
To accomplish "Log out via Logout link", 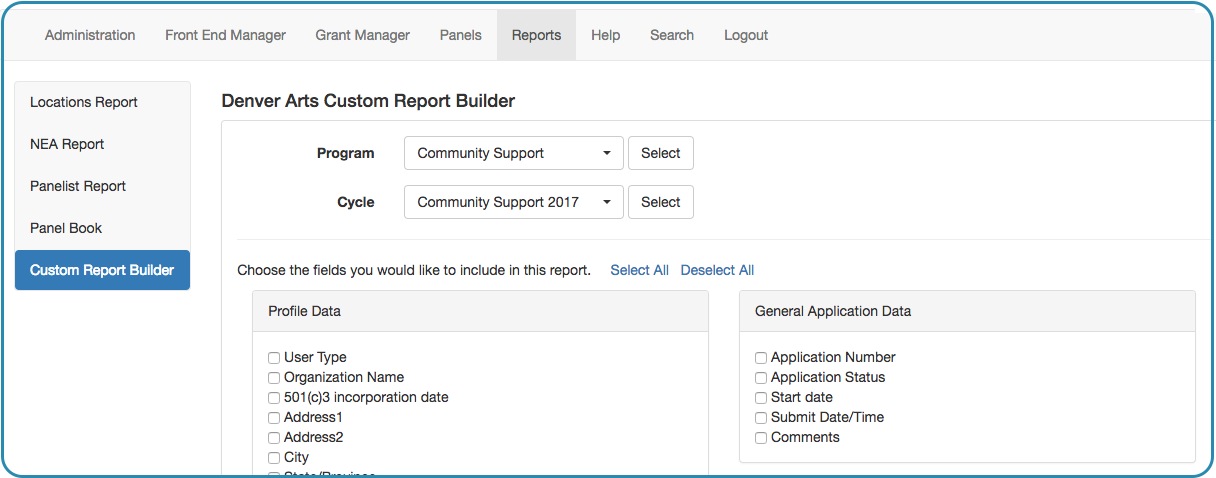I will pos(746,35).
